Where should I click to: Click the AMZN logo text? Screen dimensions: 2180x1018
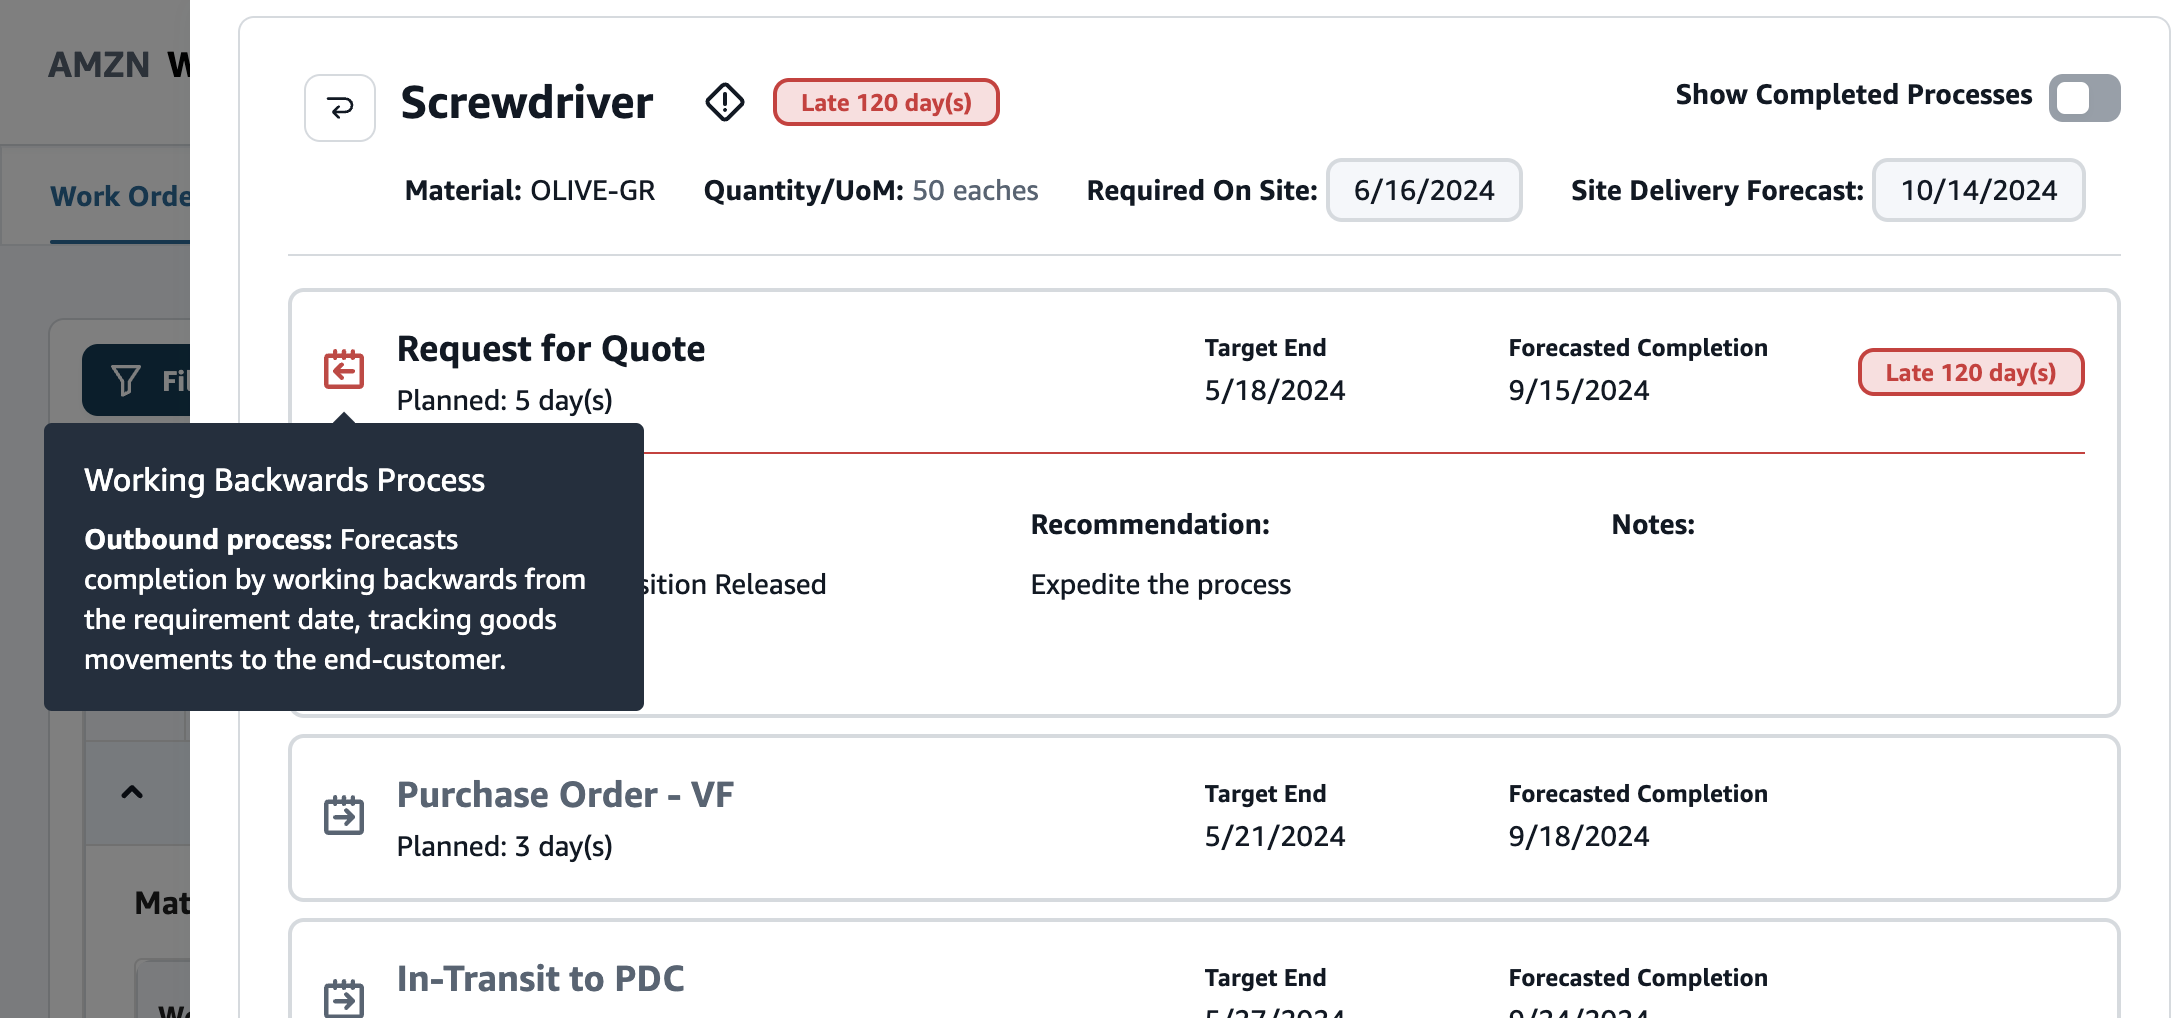point(99,65)
